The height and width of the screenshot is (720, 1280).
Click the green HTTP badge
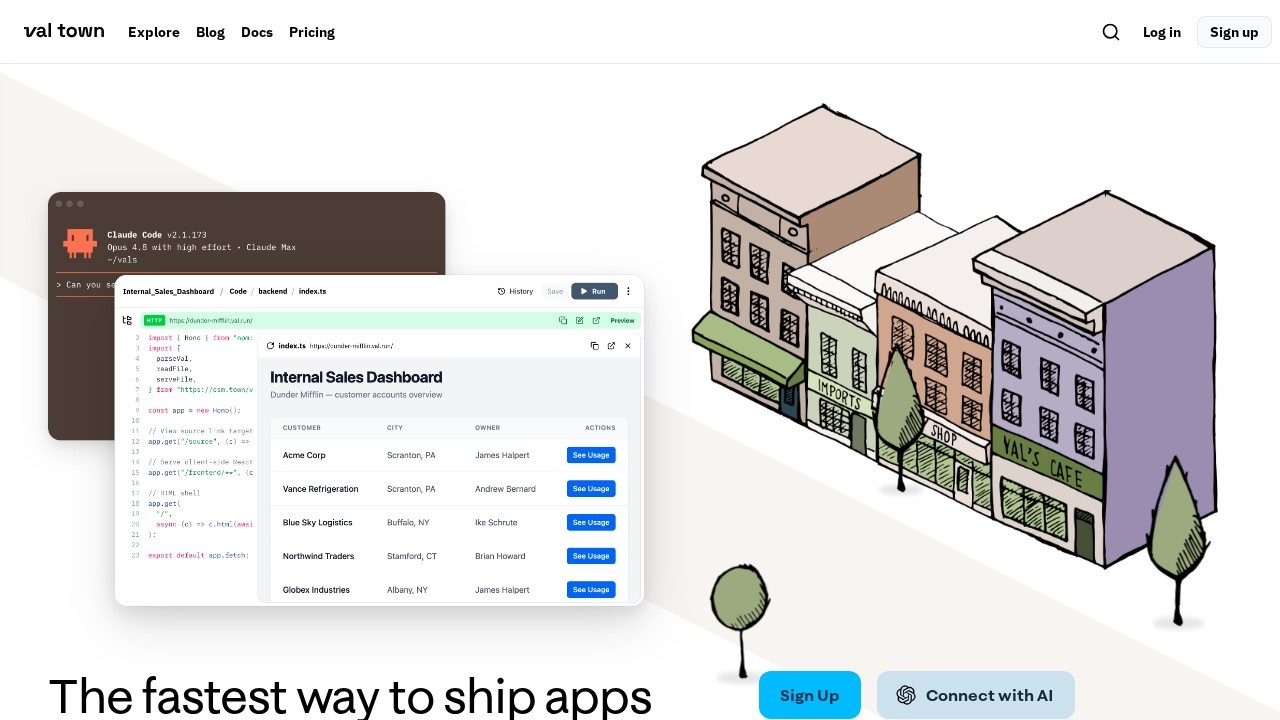coord(154,321)
